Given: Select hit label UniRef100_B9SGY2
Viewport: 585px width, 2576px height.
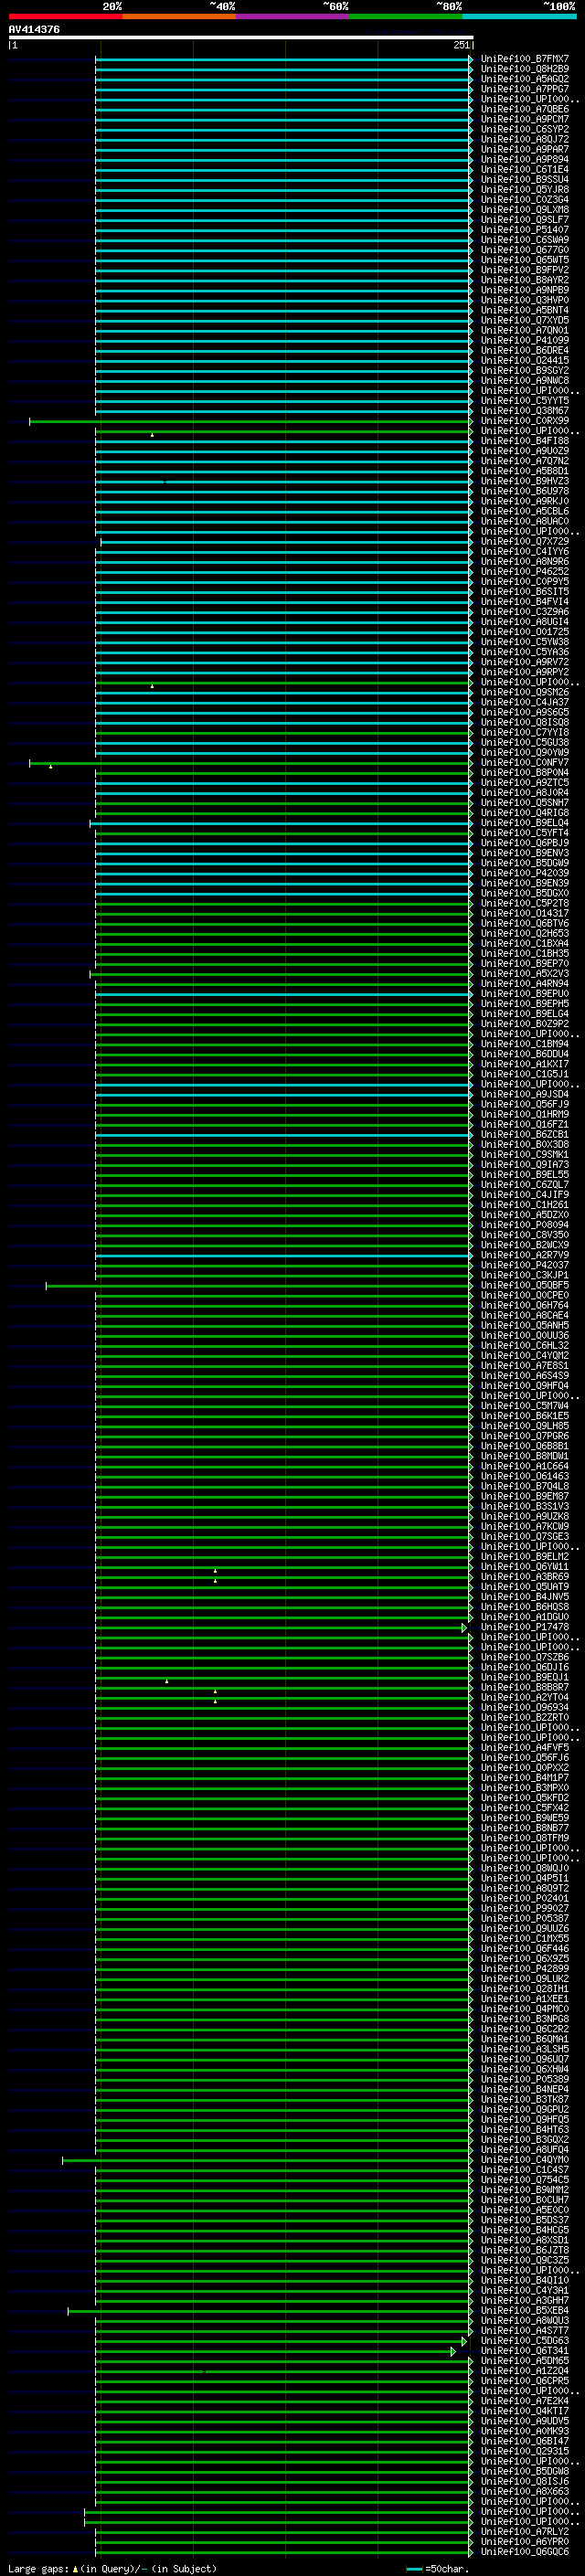Looking at the screenshot, I should click(524, 370).
